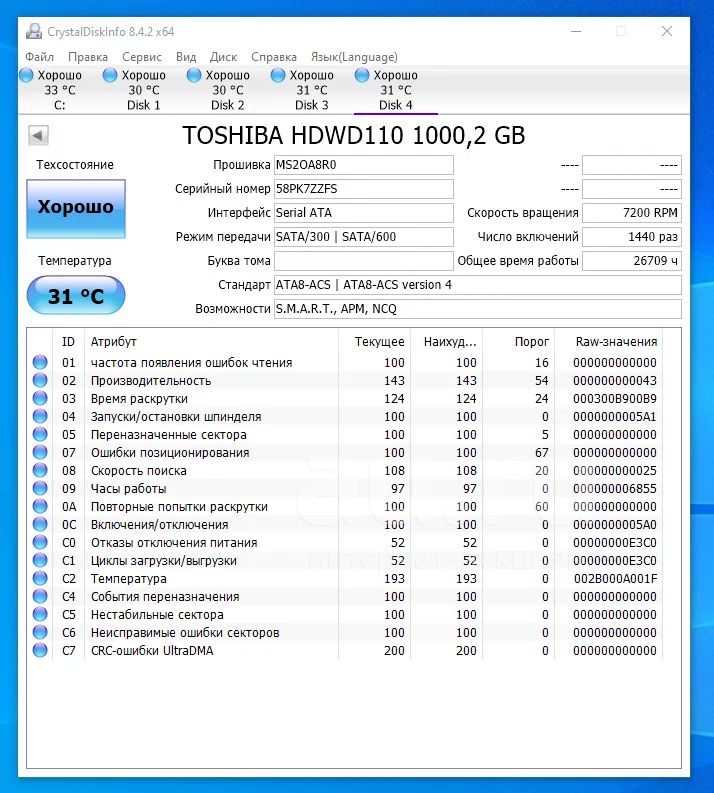The image size is (714, 793).
Task: Click the Возможности field S.M.A.R.T., APM, NCQ
Action: click(478, 309)
